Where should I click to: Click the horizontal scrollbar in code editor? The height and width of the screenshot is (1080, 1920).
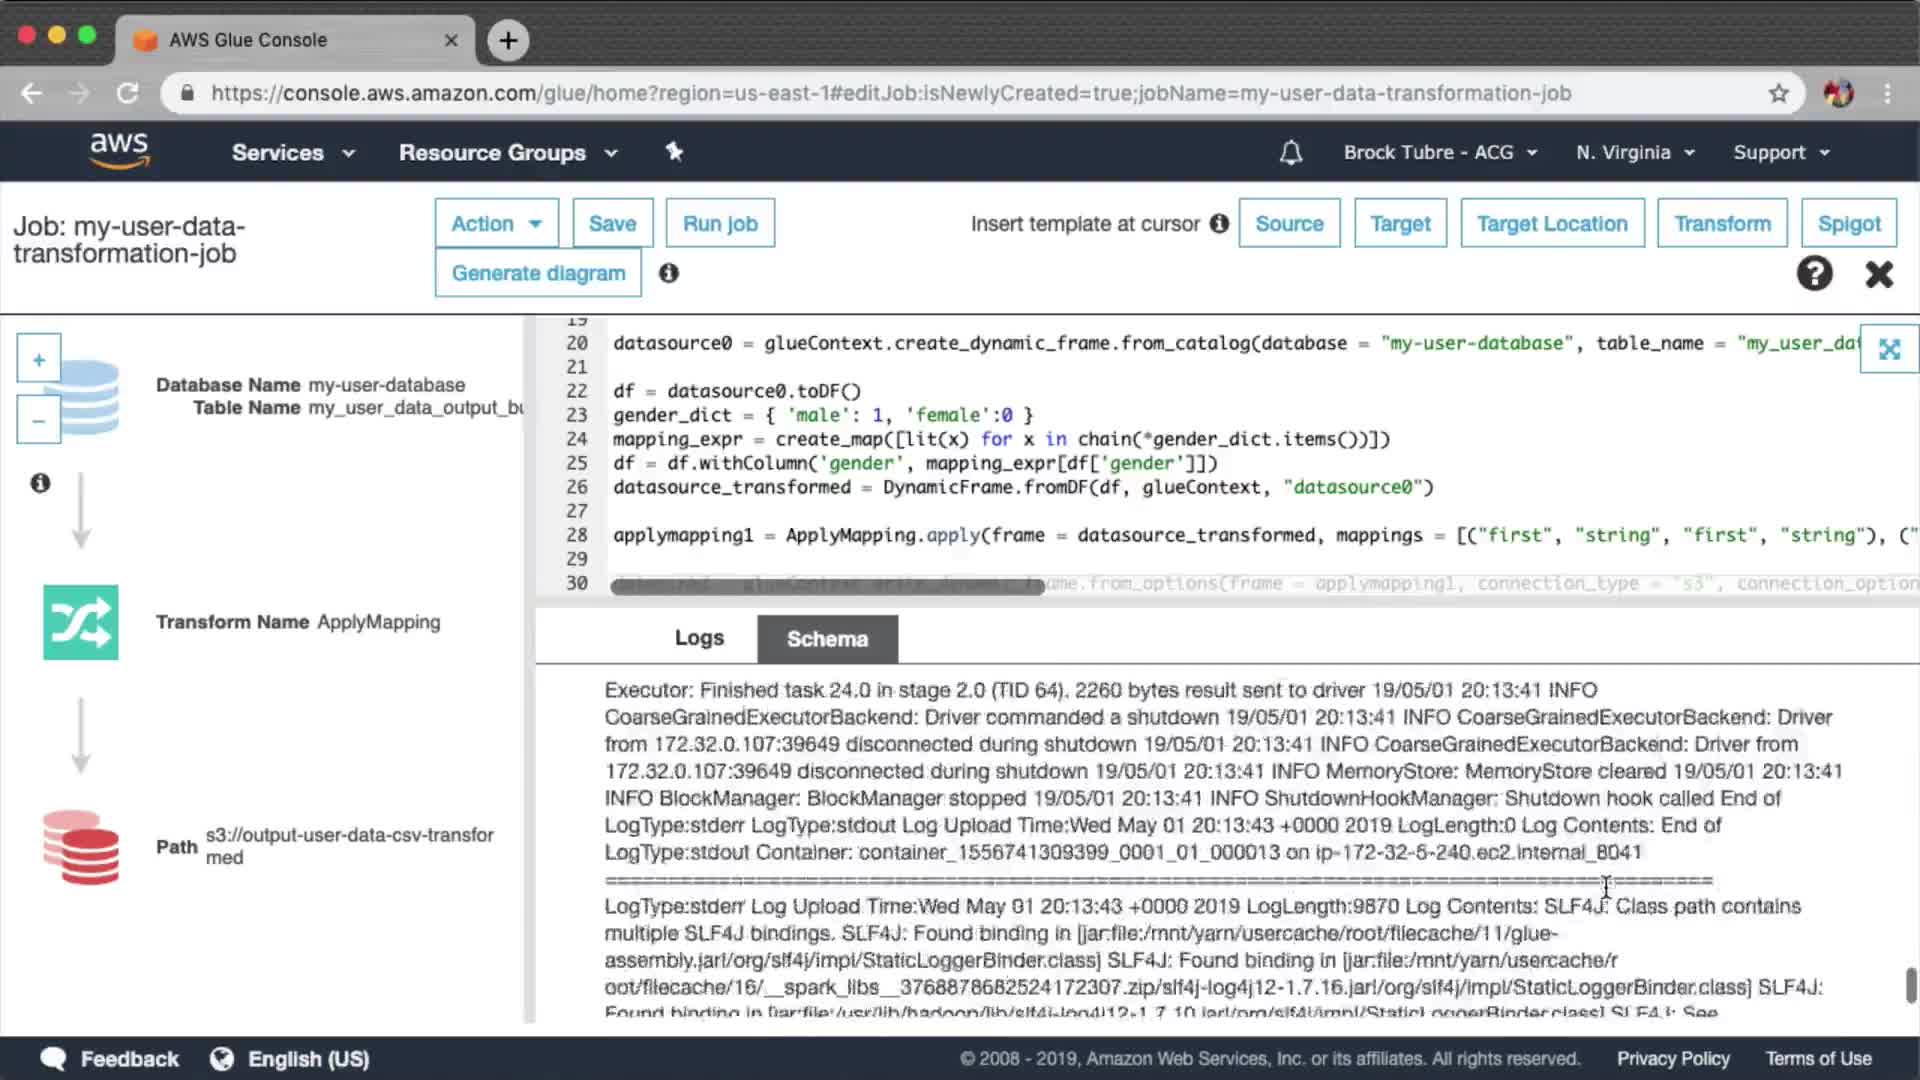[x=827, y=587]
